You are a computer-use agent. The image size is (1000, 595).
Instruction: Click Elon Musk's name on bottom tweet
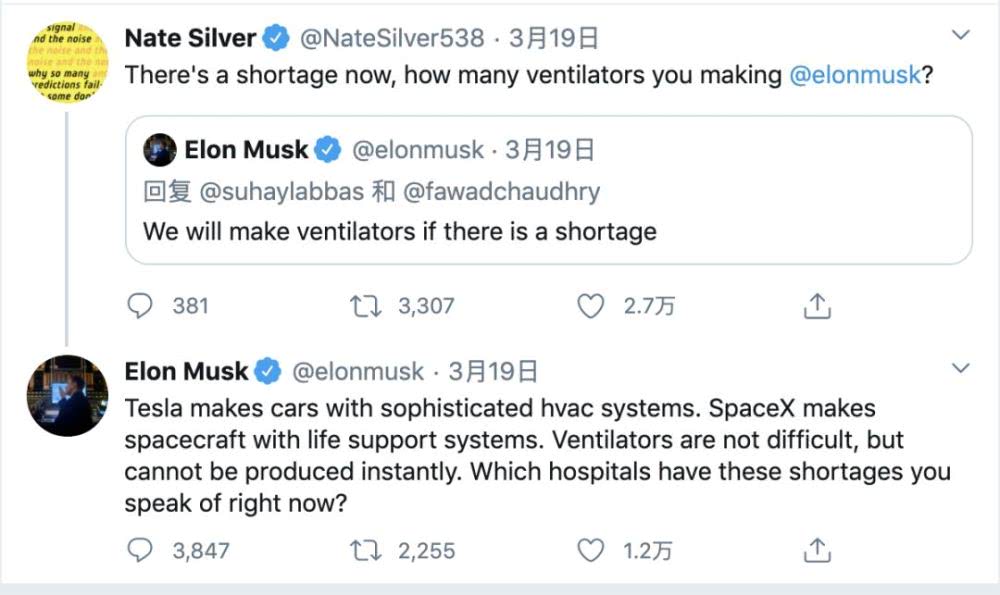coord(186,371)
